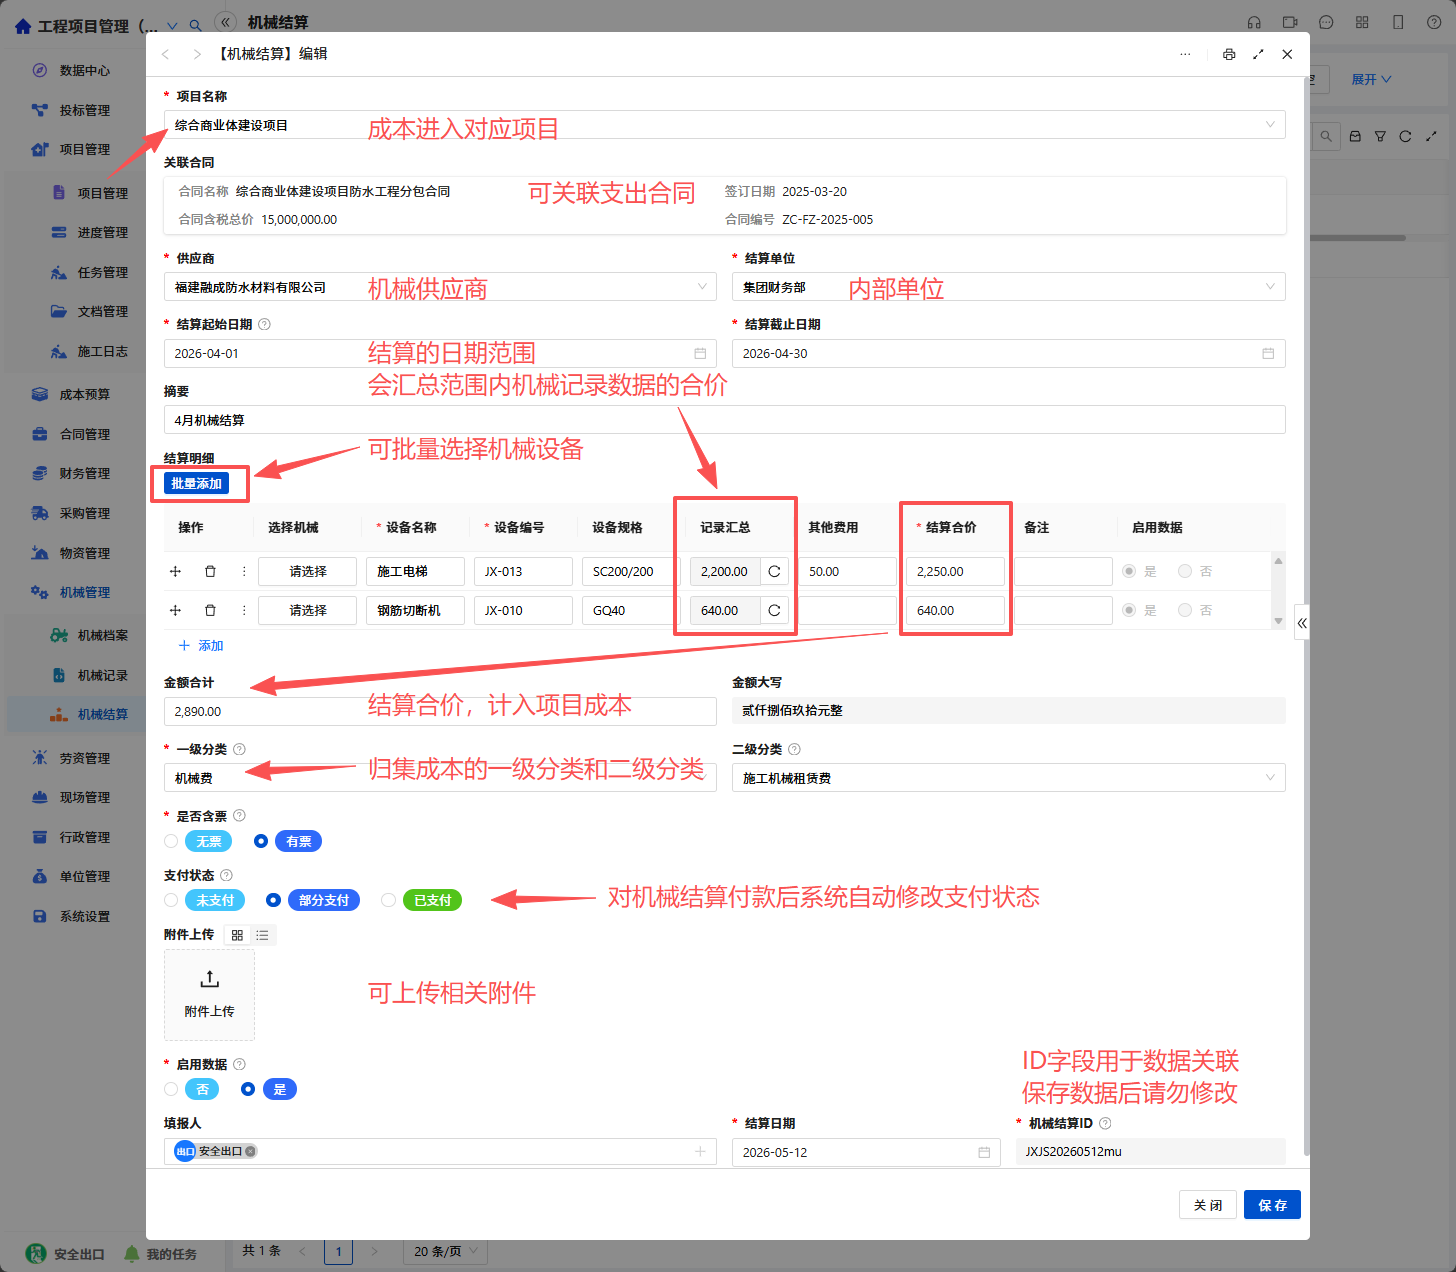Click refresh icon beside 640.00 record total
1456x1272 pixels.
click(774, 610)
